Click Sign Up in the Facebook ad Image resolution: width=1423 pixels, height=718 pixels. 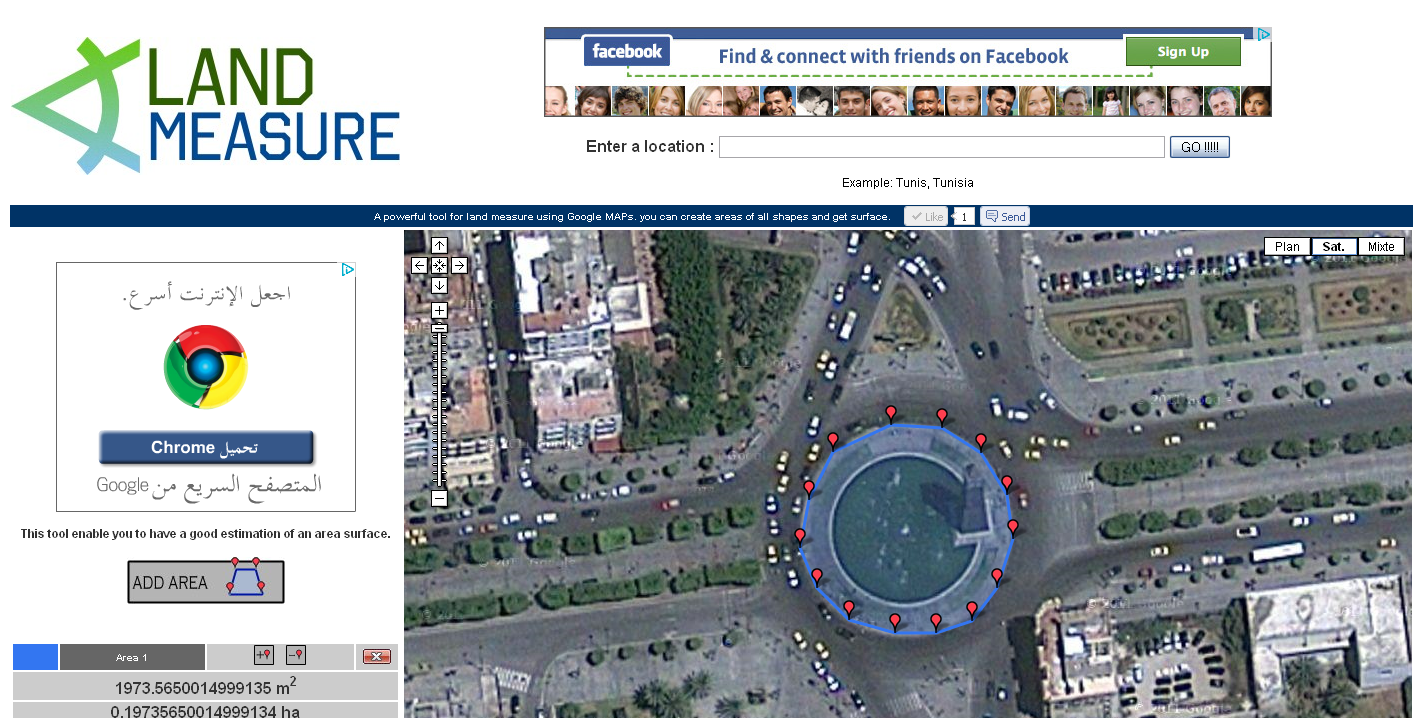(1183, 52)
